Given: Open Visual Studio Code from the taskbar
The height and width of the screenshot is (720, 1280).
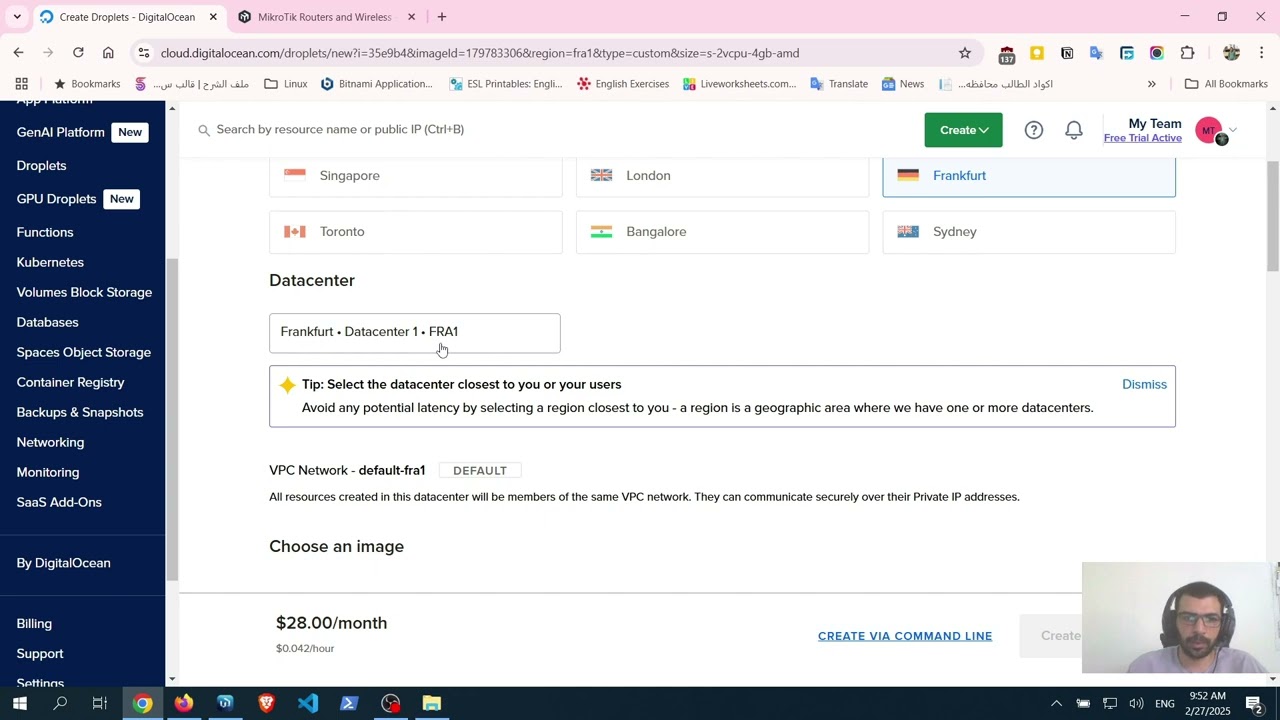Looking at the screenshot, I should (308, 703).
